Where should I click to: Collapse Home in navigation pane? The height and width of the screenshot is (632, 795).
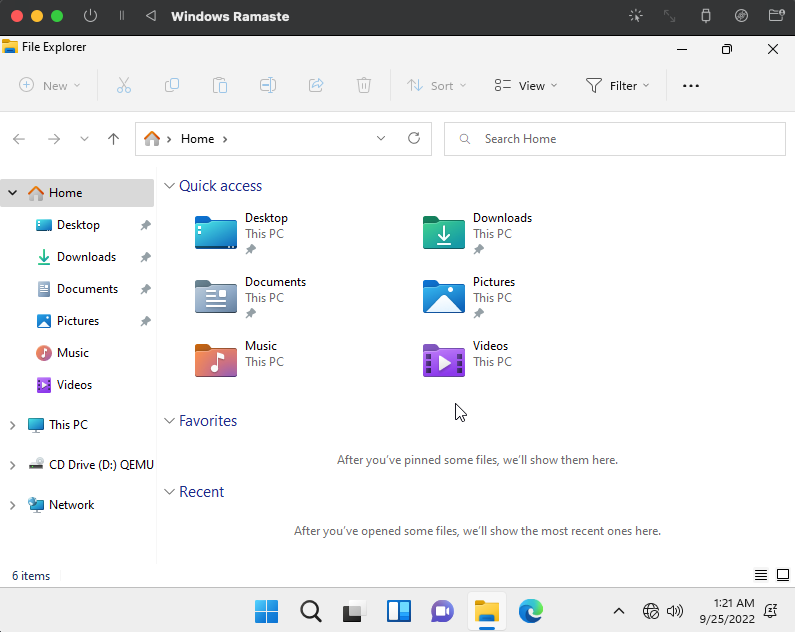[x=13, y=193]
